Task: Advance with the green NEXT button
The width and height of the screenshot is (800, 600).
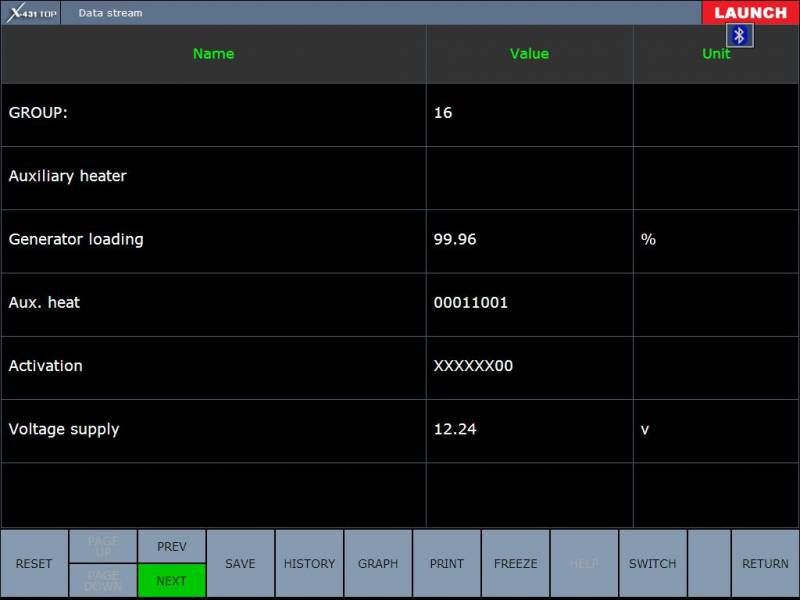Action: 171,580
